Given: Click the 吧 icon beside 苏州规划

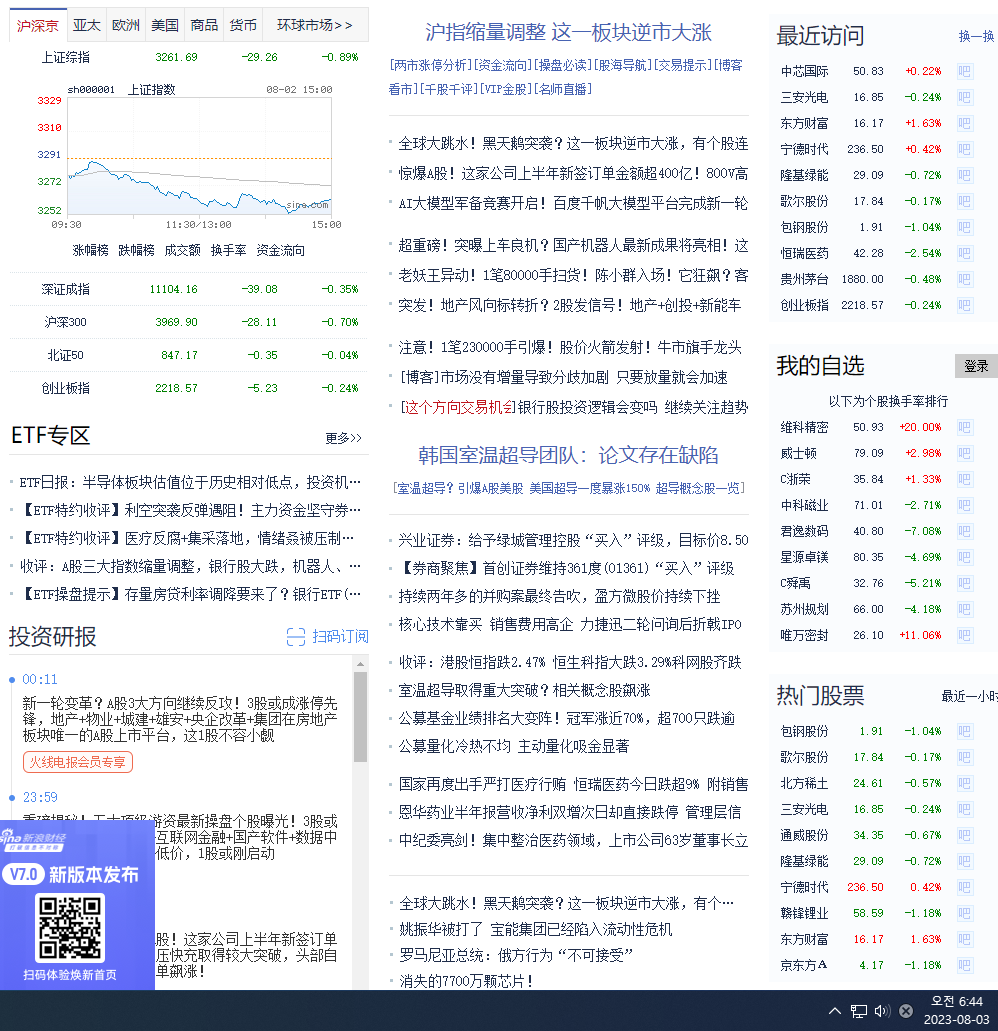Looking at the screenshot, I should pos(964,610).
